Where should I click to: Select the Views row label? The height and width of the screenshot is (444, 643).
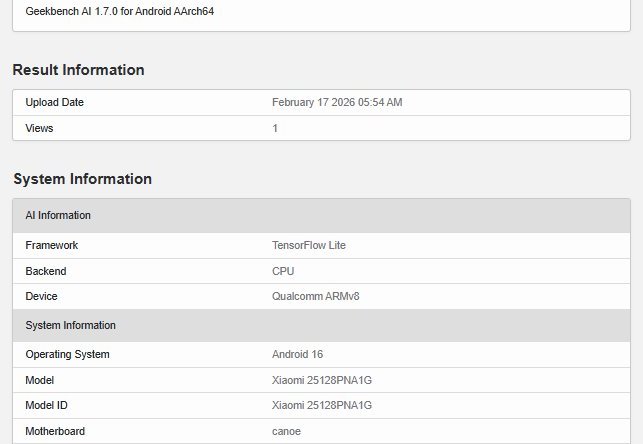tap(39, 128)
